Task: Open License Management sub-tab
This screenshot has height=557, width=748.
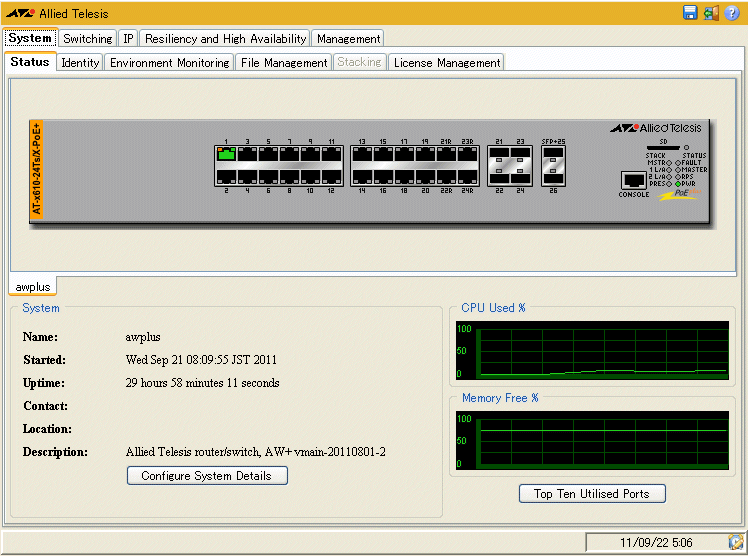Action: tap(447, 62)
